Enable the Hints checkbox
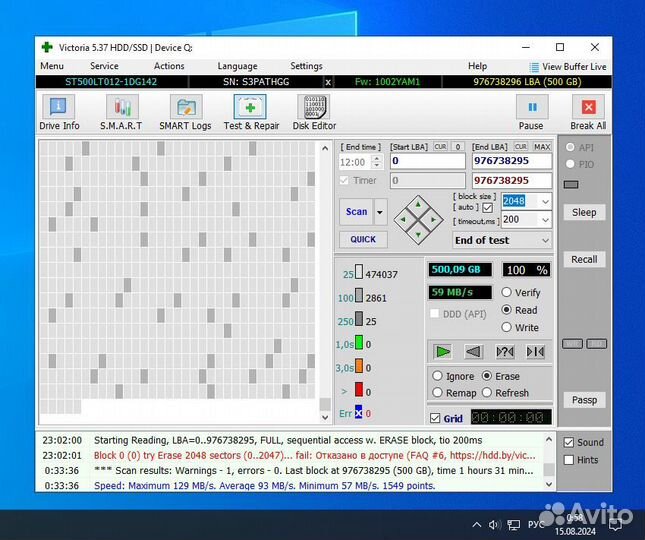The width and height of the screenshot is (645, 540). coord(568,460)
